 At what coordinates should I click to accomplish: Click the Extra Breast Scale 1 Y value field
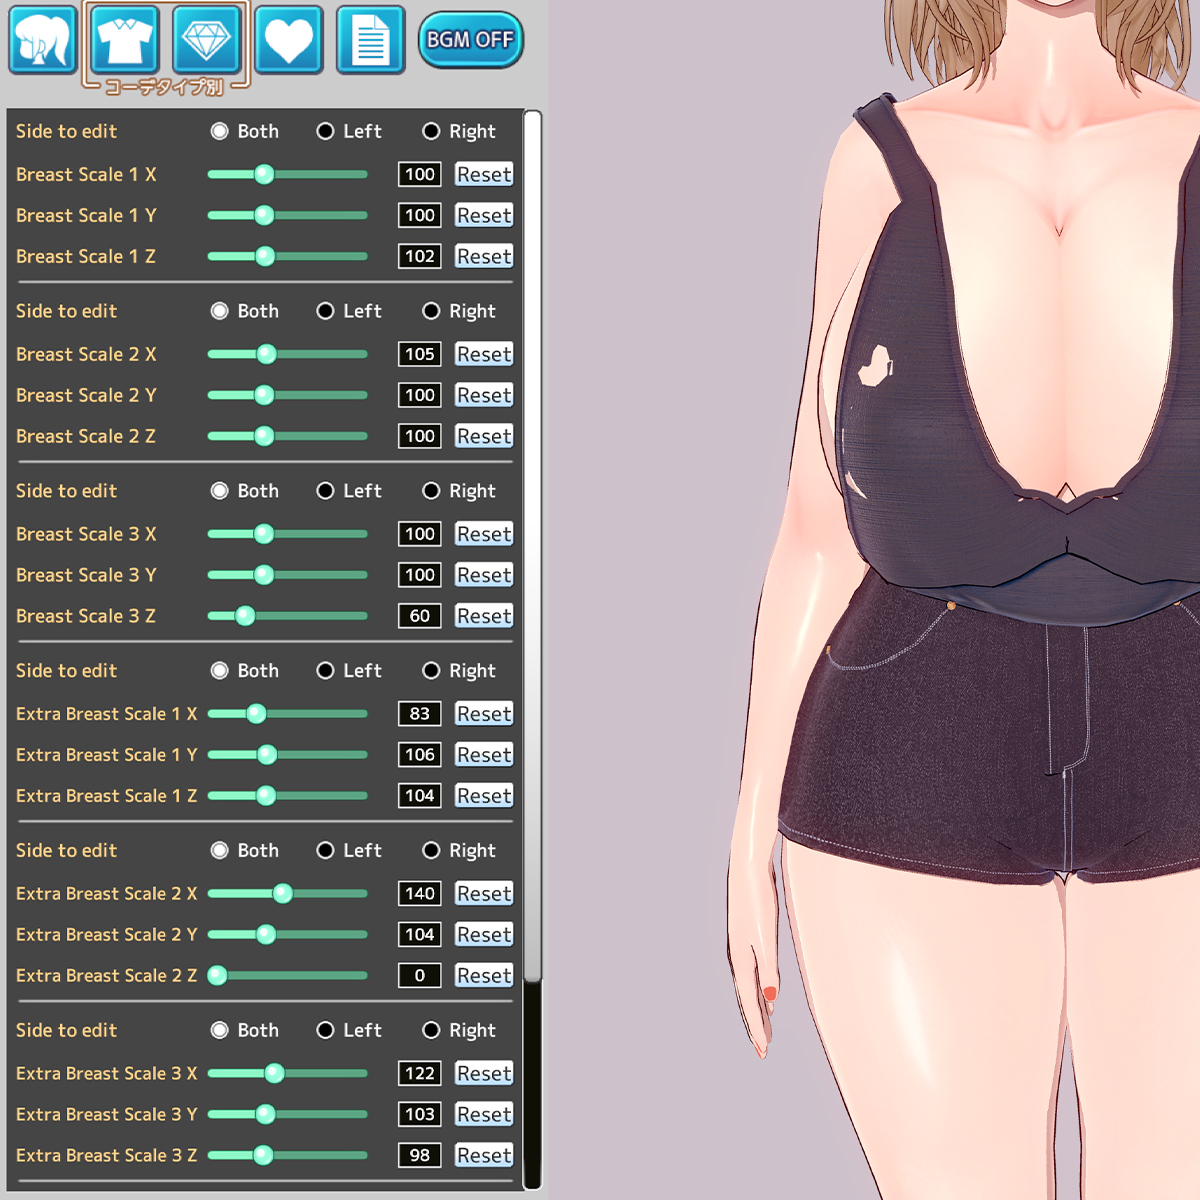coord(420,755)
